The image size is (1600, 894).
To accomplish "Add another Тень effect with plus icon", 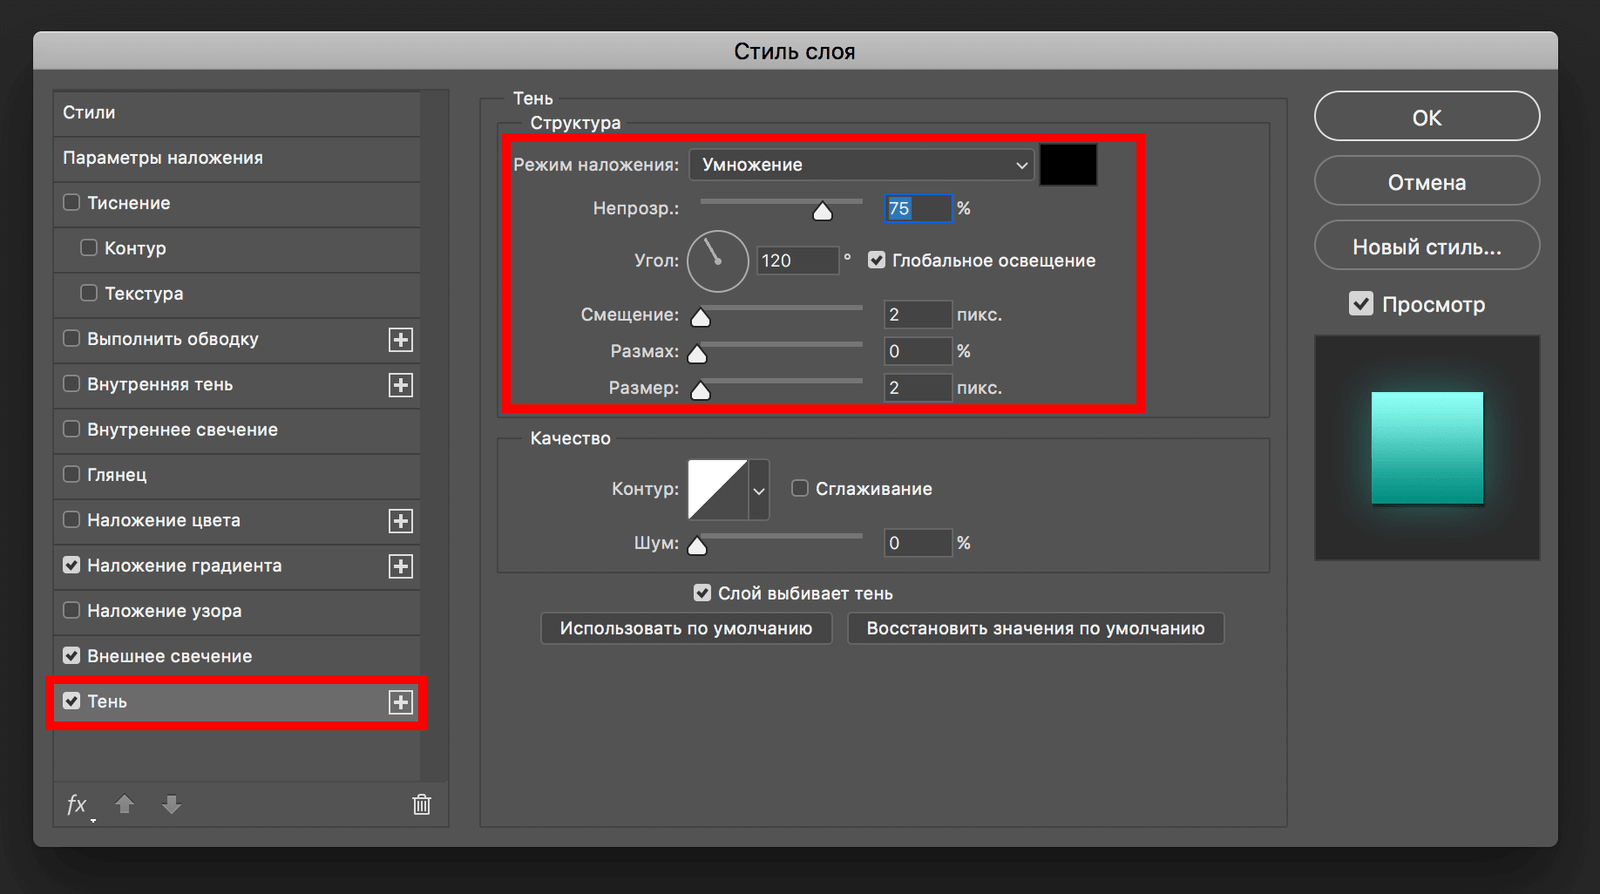I will tap(401, 702).
